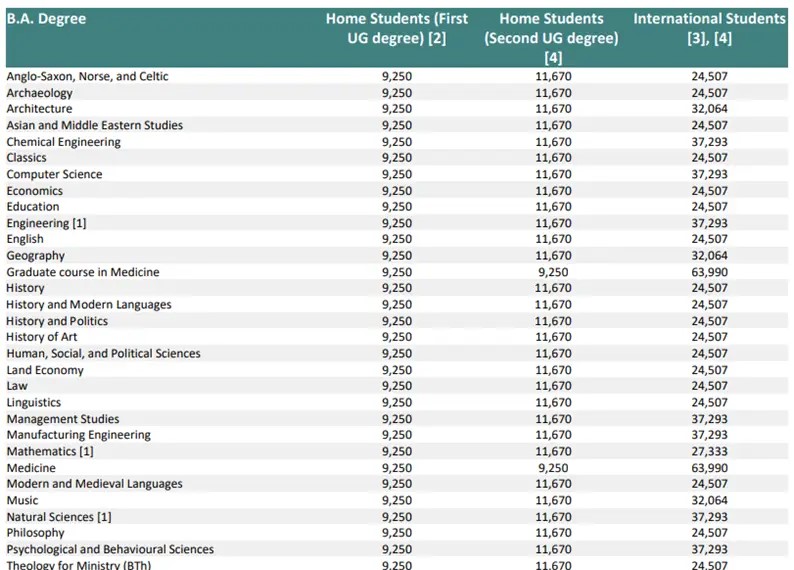Select the Architecture row label
The width and height of the screenshot is (794, 570).
[x=39, y=109]
